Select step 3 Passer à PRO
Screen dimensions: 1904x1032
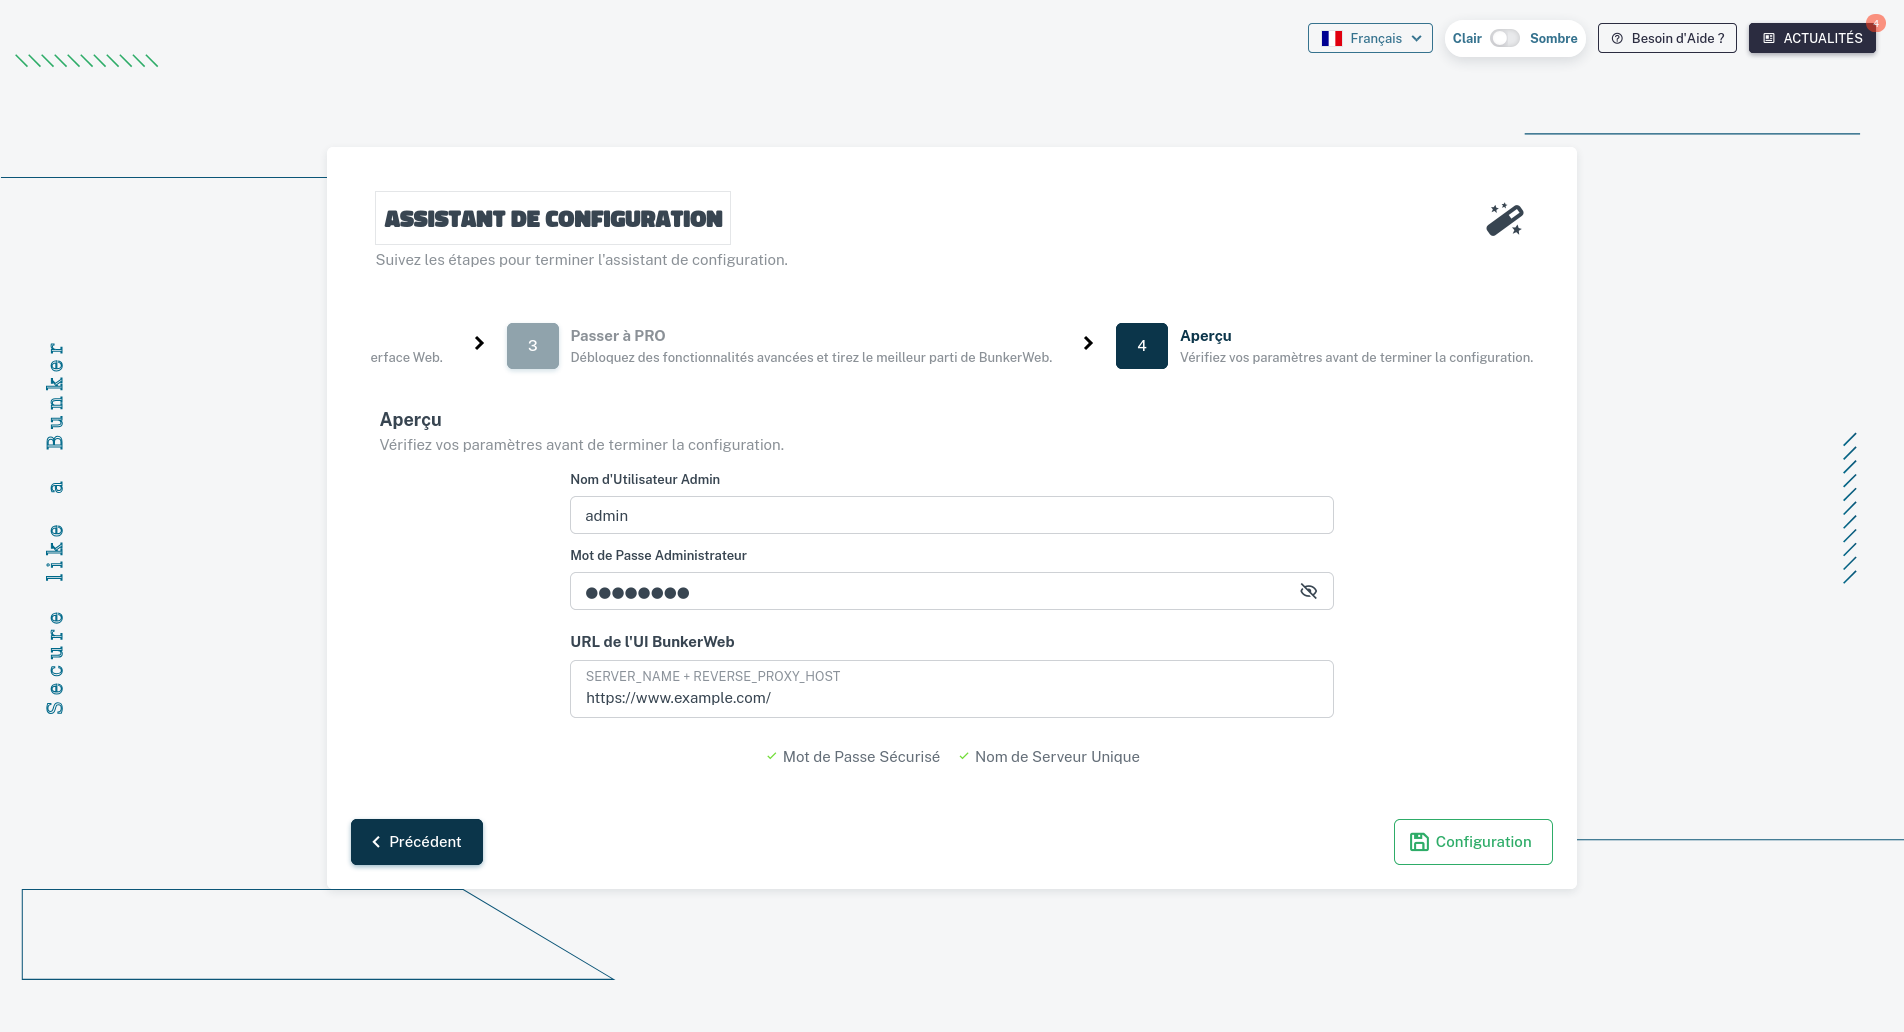point(532,345)
